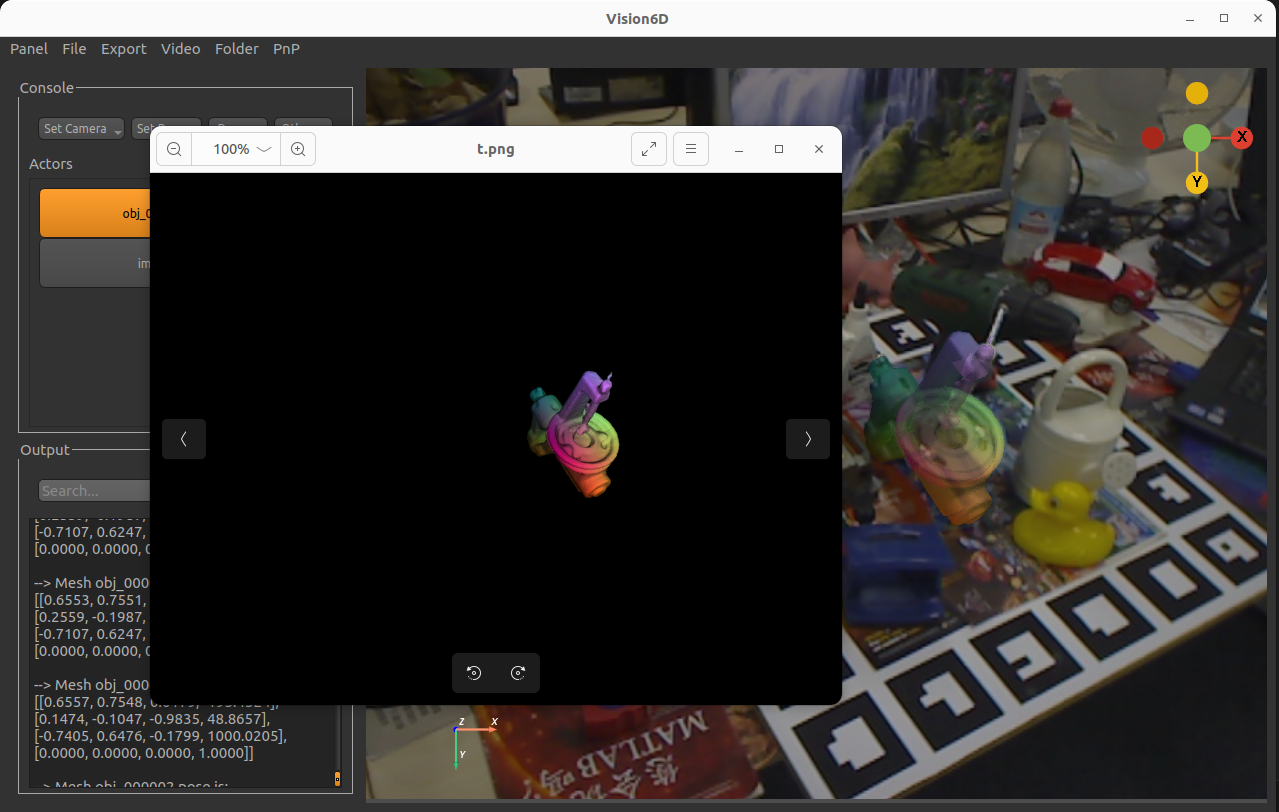Select the zoom in magnifier in the t.png viewer

point(298,148)
